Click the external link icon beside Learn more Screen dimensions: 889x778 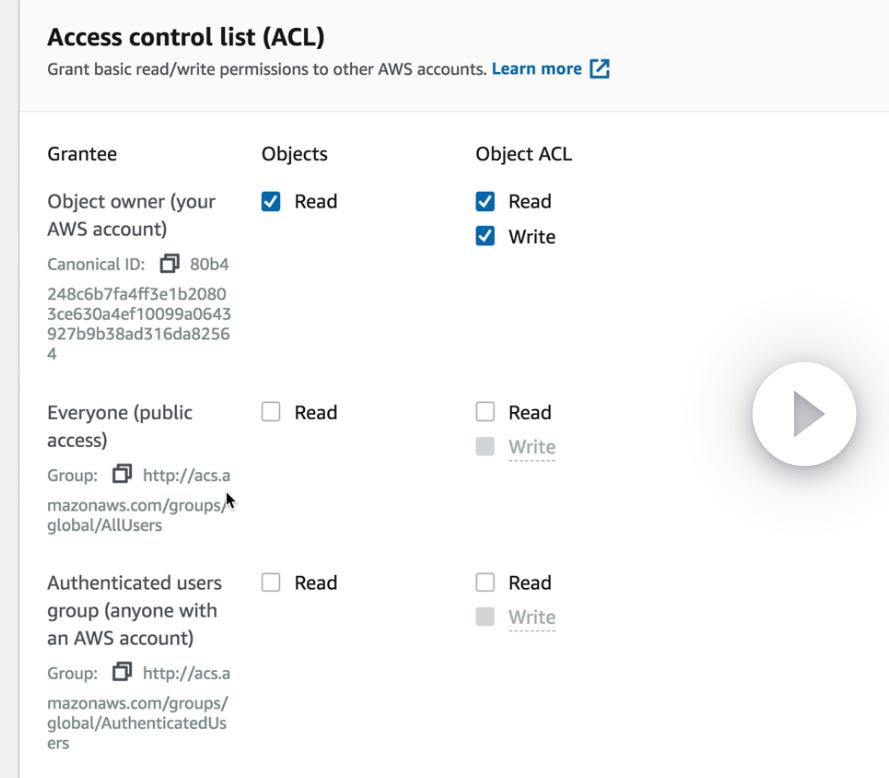pyautogui.click(x=599, y=69)
